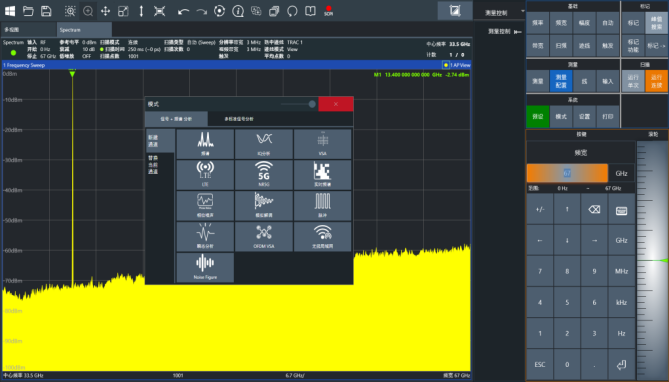Select the four-arrow move toolbar icon

point(105,11)
